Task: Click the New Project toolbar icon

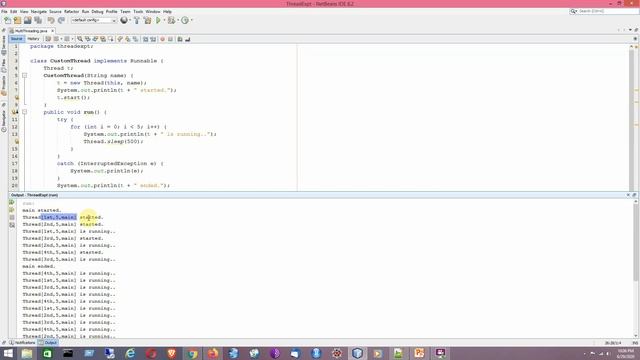Action: pyautogui.click(x=18, y=20)
